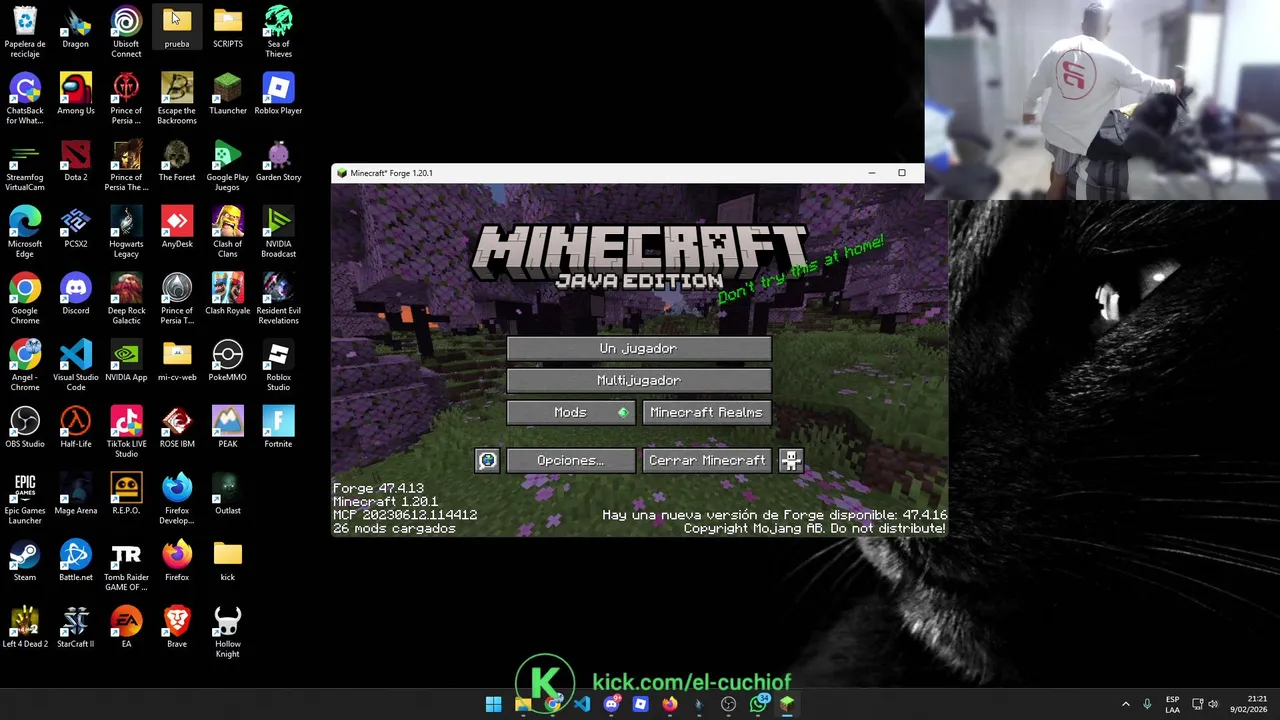Open WhatsApp from the taskbar
1280x720 pixels.
[759, 704]
